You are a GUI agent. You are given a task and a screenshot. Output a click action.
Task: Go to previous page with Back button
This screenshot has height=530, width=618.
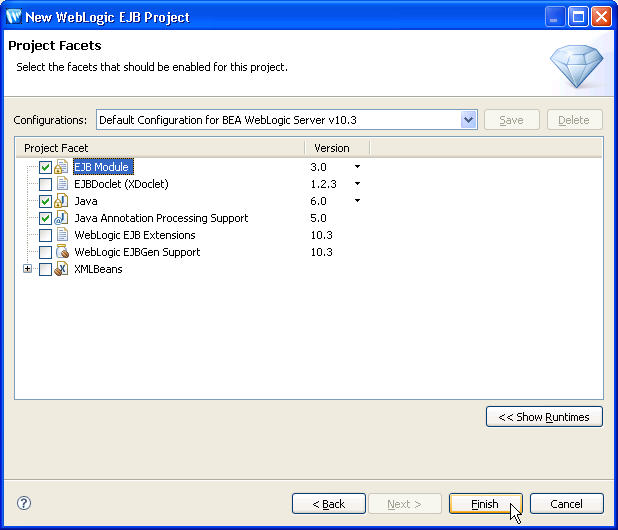(329, 504)
